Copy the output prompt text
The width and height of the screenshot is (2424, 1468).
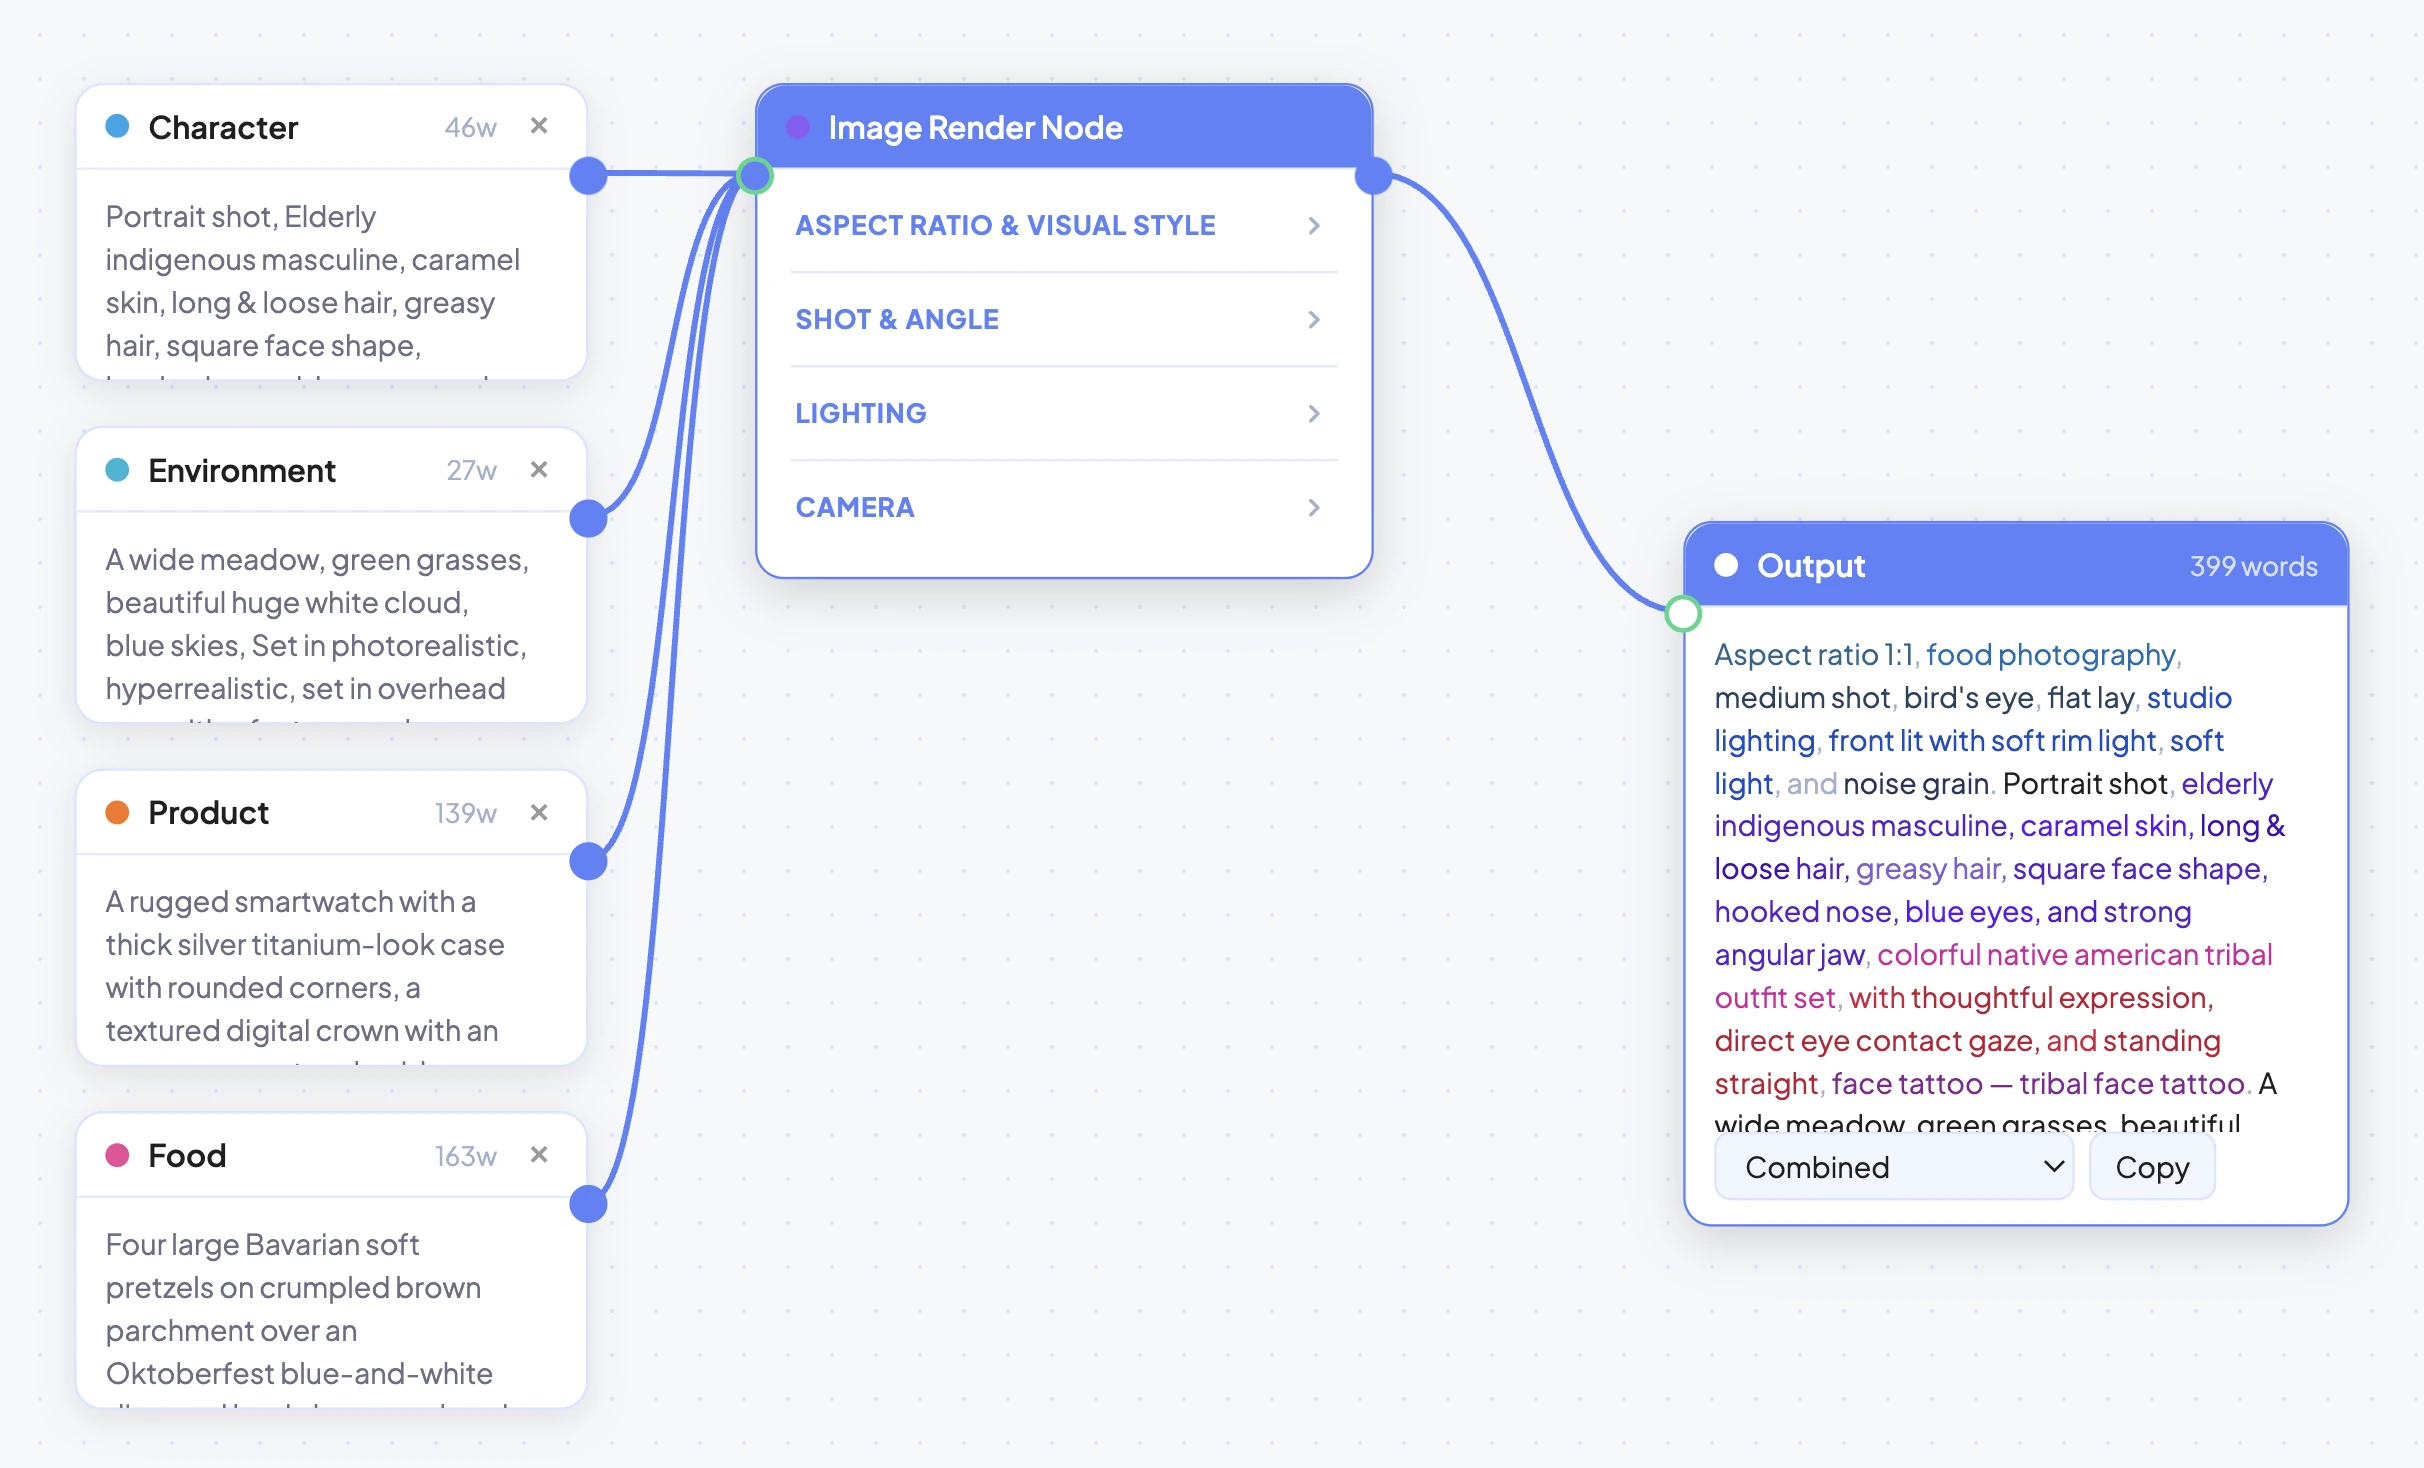[2152, 1167]
